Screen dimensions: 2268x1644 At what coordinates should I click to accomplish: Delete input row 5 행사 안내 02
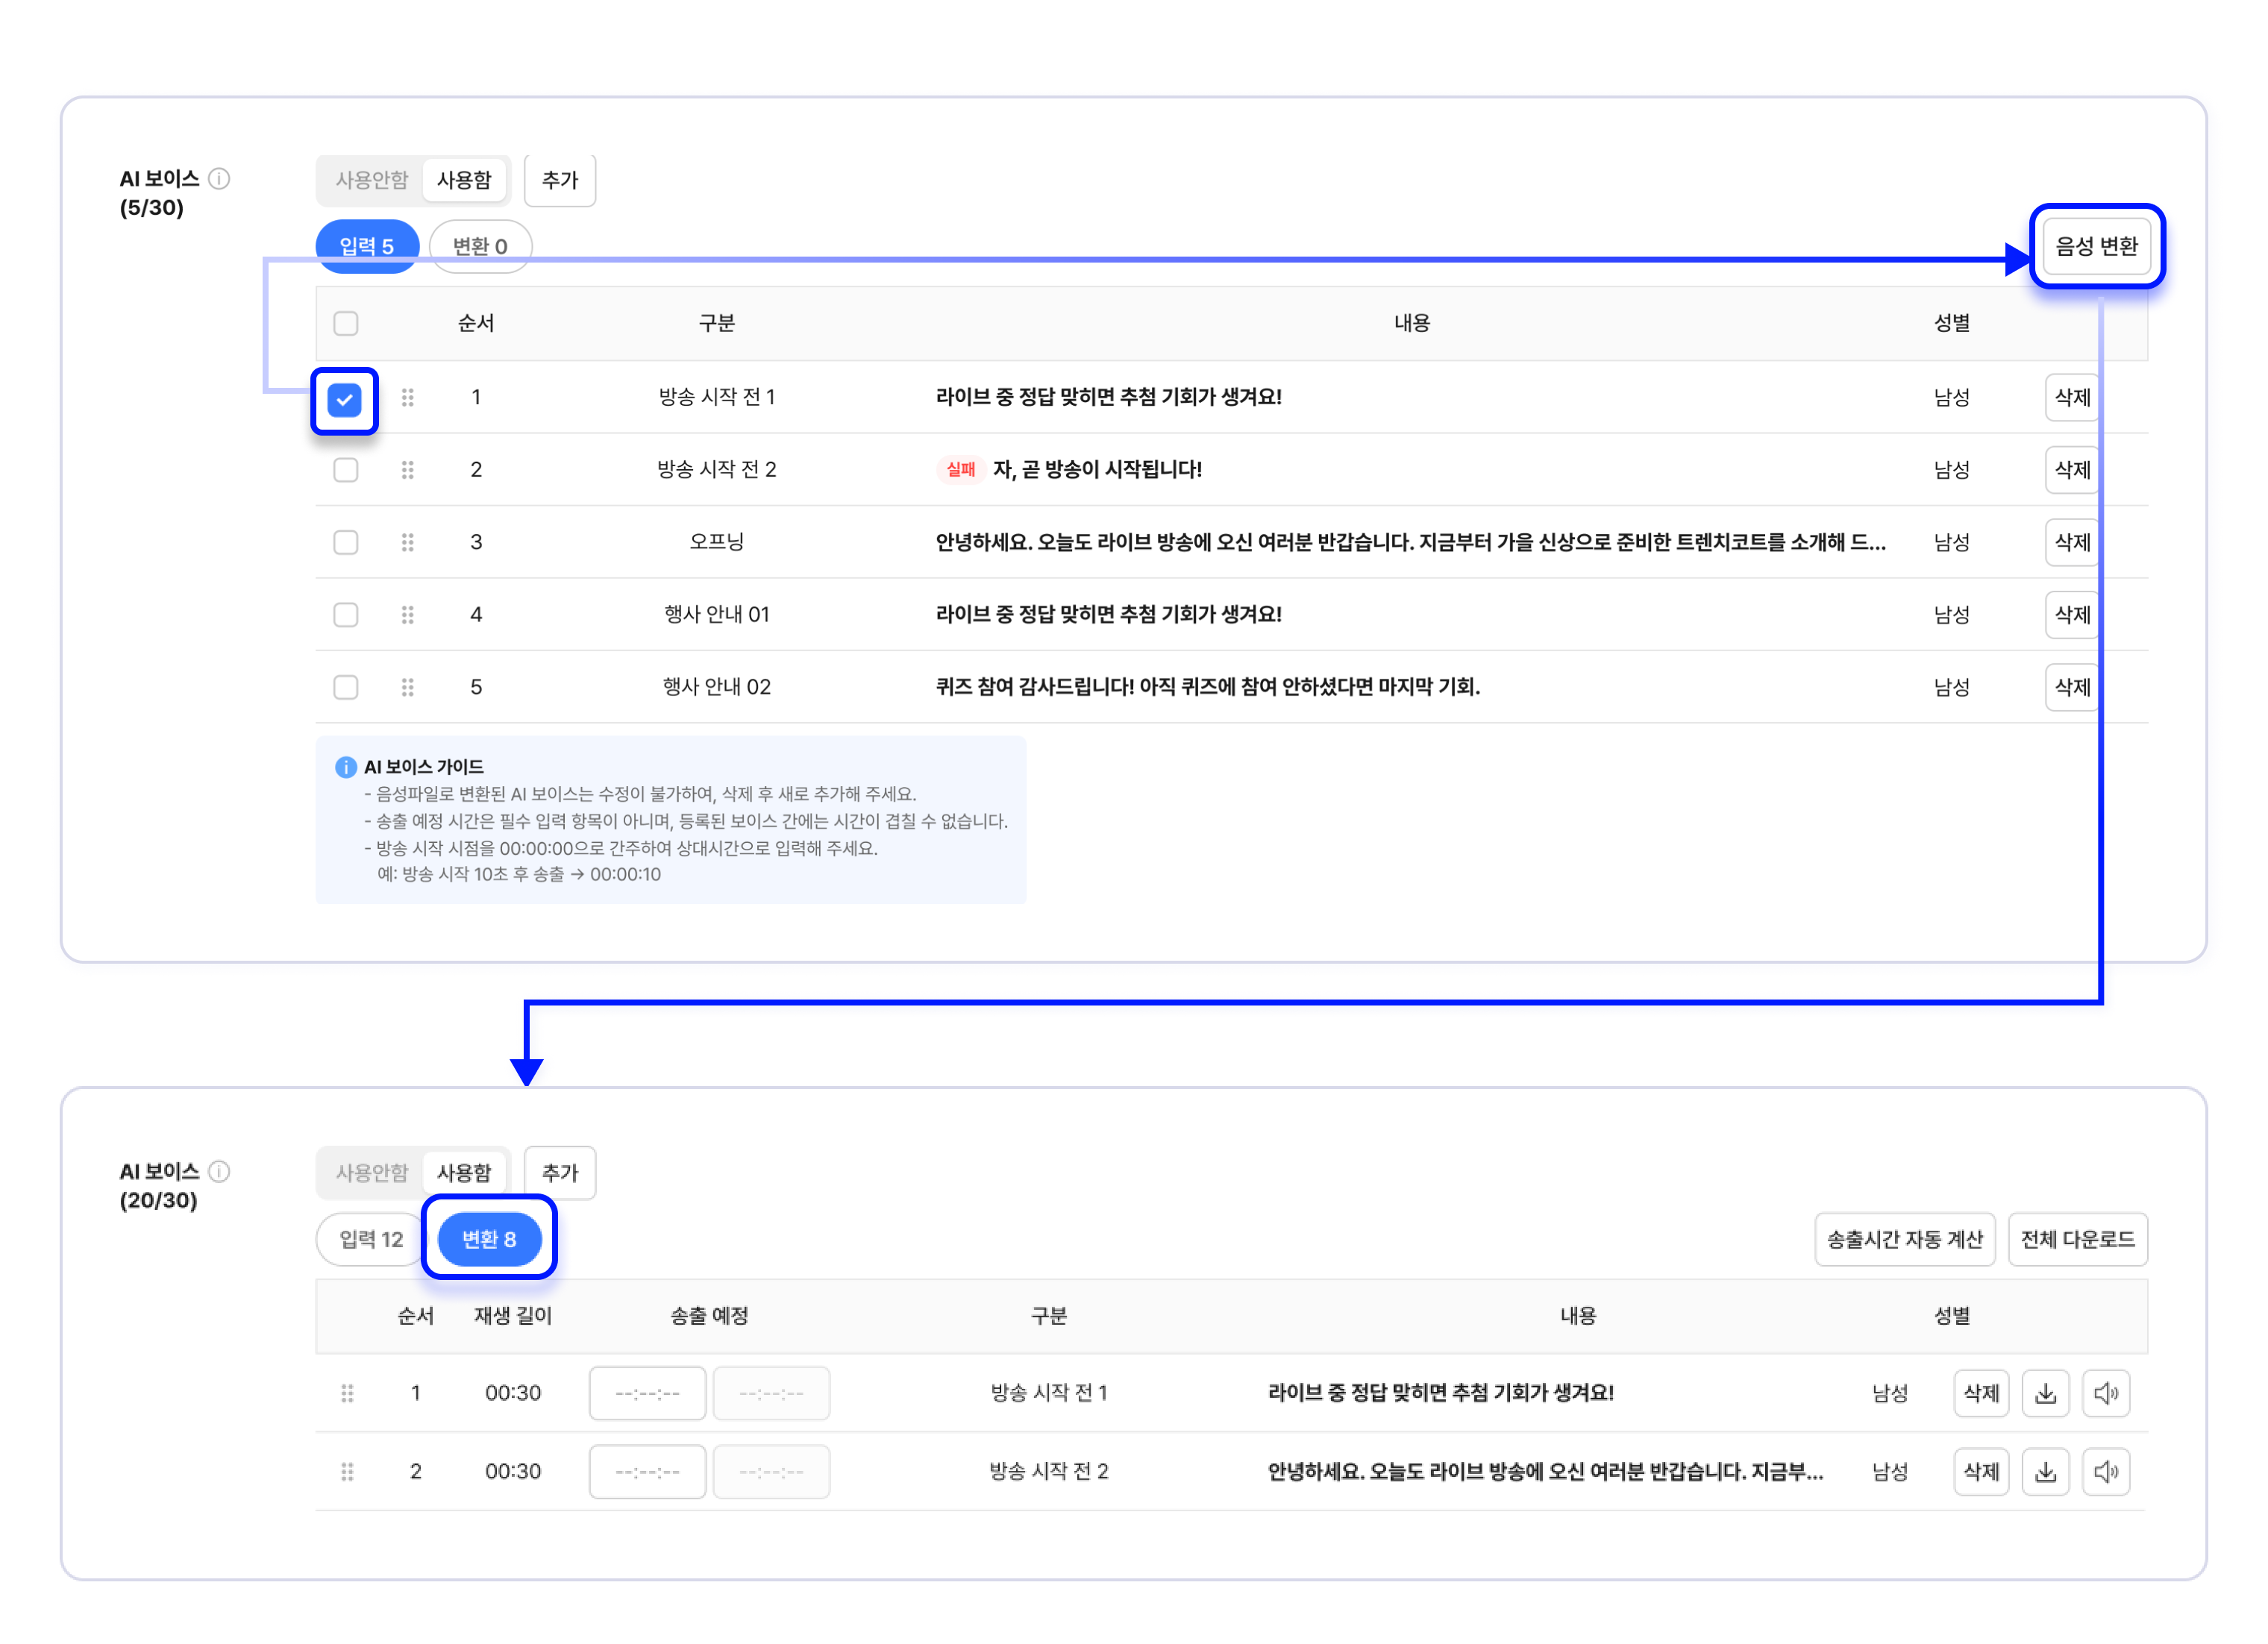(x=2071, y=687)
